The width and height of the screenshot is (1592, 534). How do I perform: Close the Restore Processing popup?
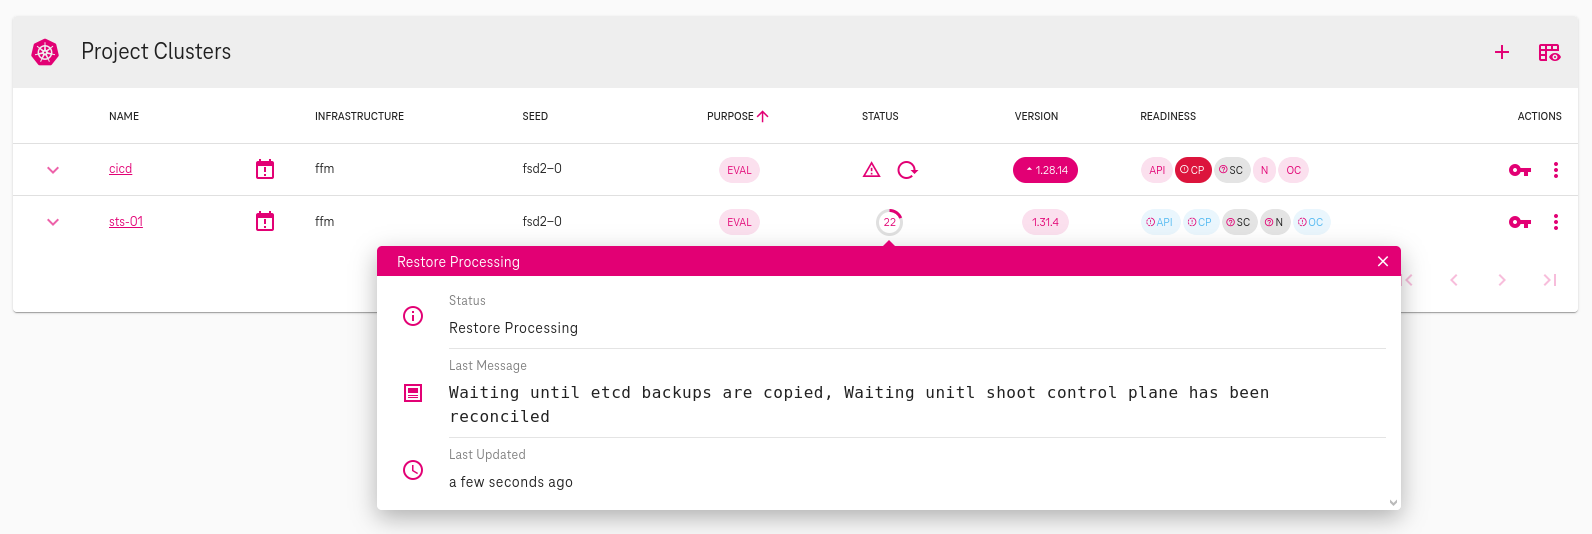[1383, 261]
